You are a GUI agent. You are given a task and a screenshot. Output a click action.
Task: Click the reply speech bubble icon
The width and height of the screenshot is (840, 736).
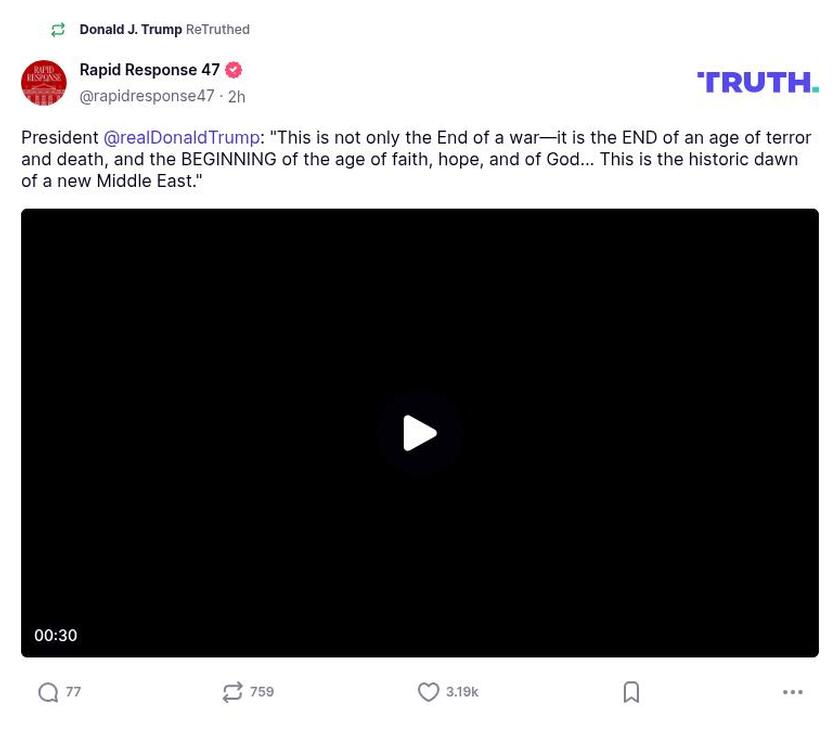coord(48,692)
